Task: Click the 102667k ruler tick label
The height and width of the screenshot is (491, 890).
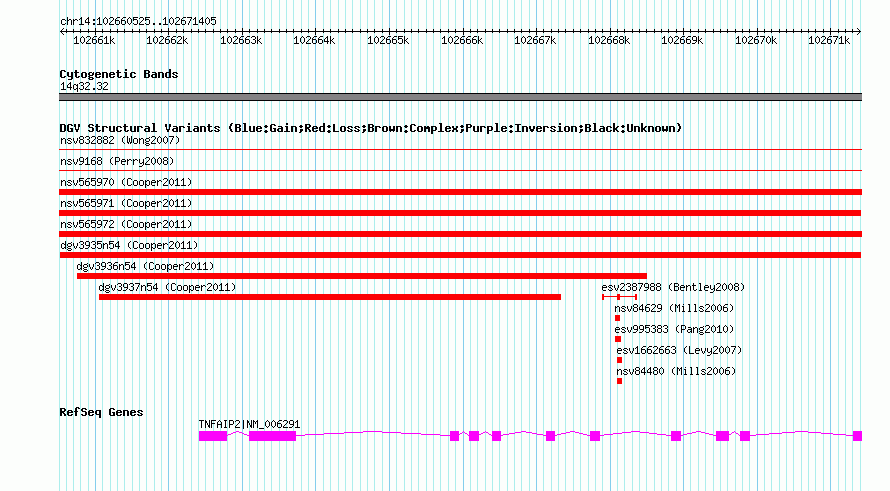Action: 535,40
